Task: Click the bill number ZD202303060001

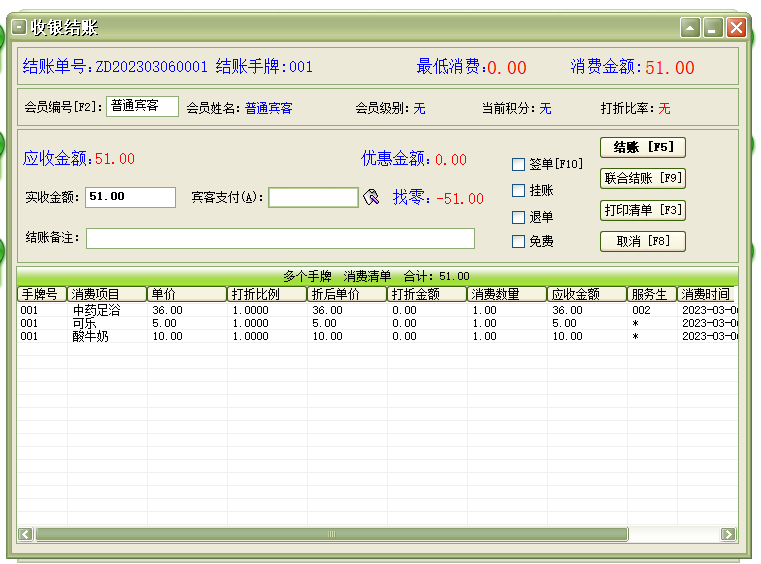Action: point(151,66)
